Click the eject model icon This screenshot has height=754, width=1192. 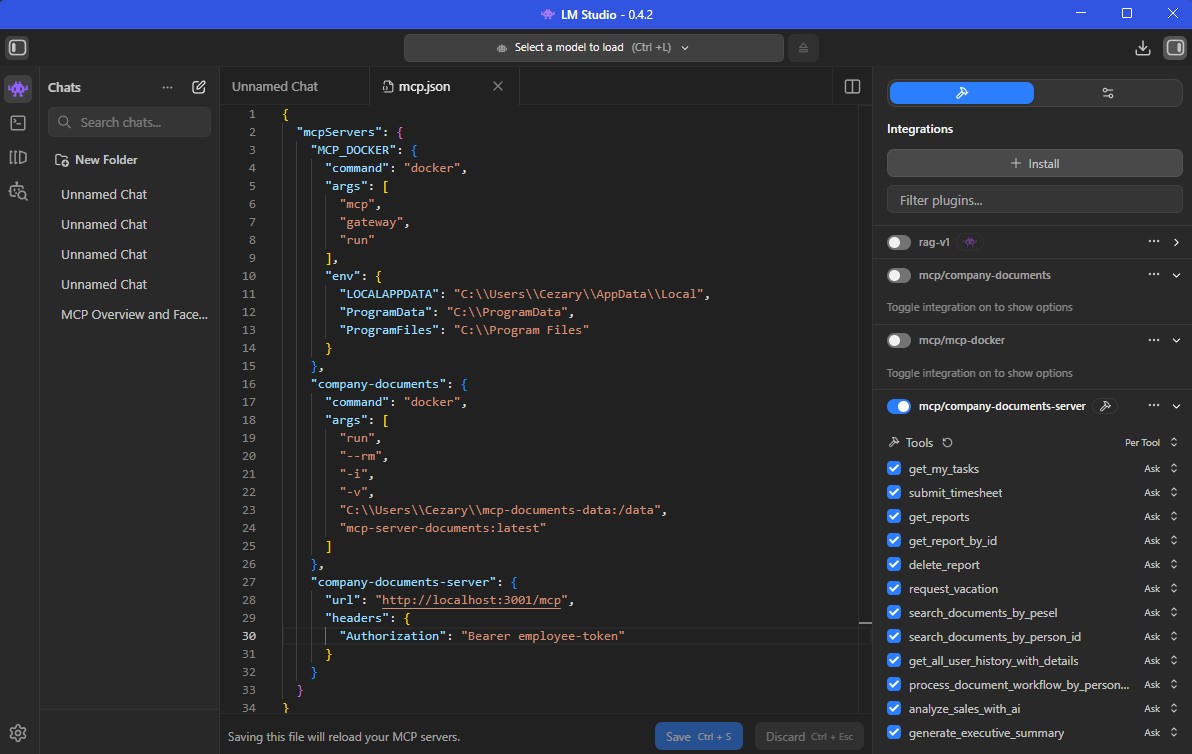click(x=803, y=48)
